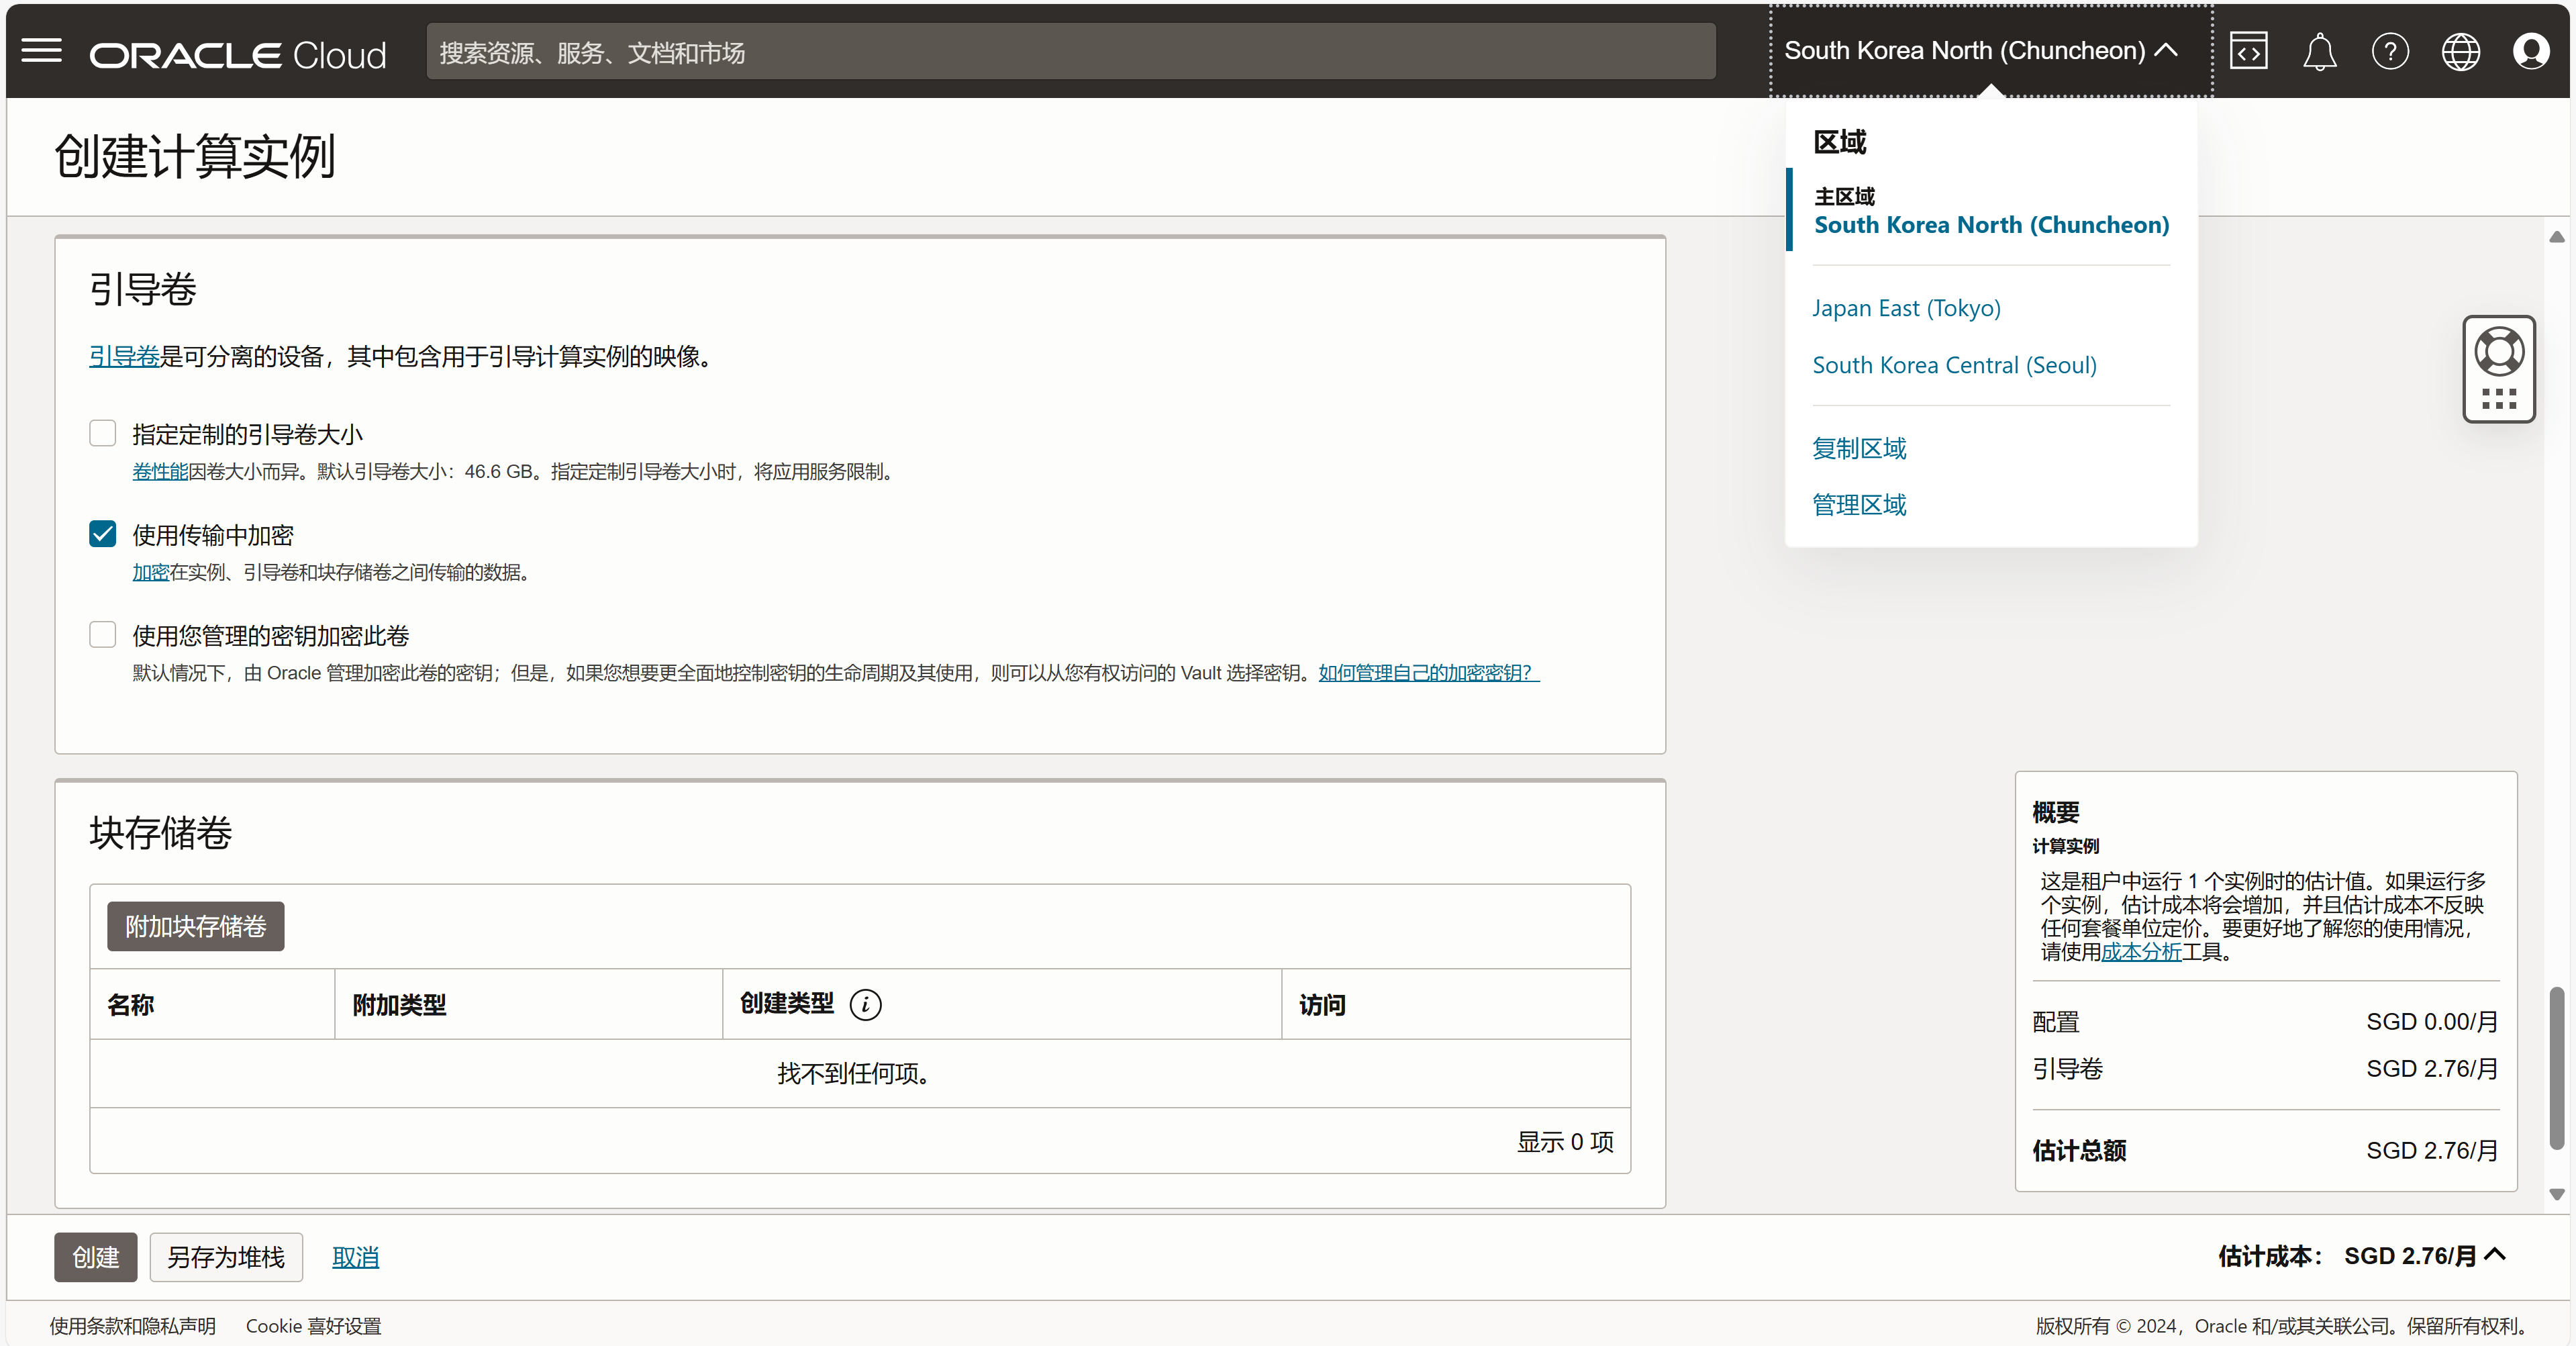This screenshot has height=1346, width=2576.
Task: Open the language globe menu
Action: coord(2460,51)
